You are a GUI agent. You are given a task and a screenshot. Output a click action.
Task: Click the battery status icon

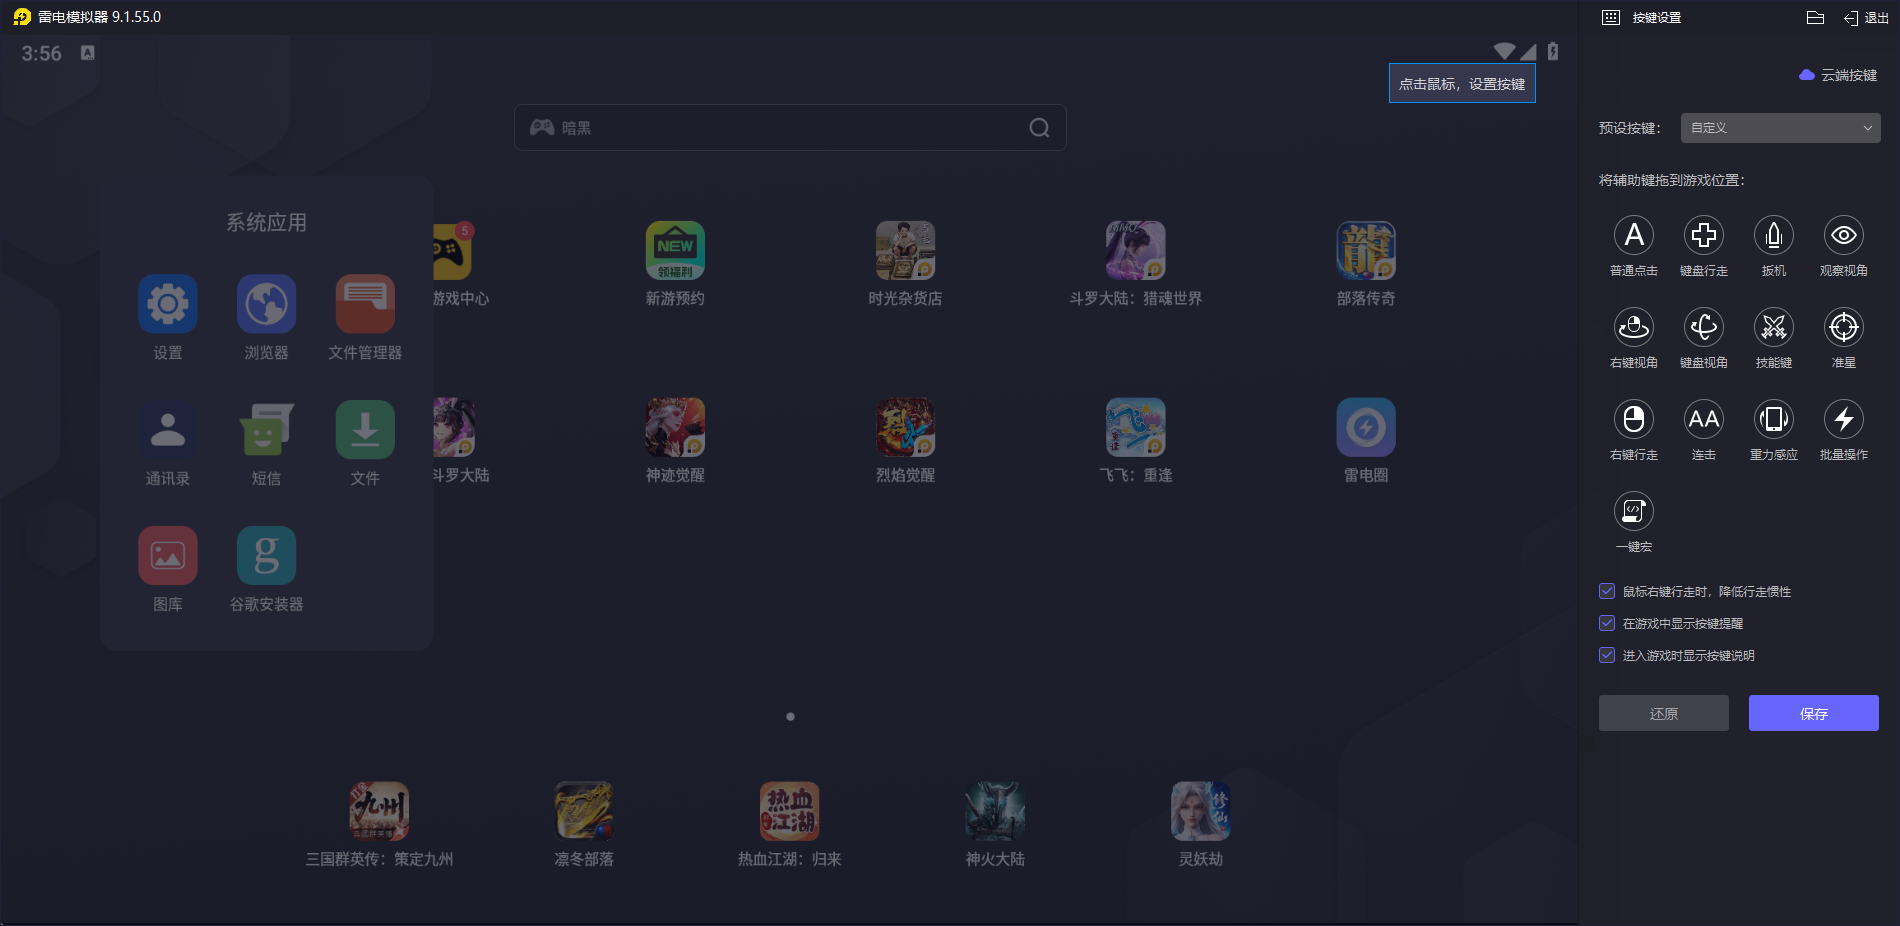1553,51
